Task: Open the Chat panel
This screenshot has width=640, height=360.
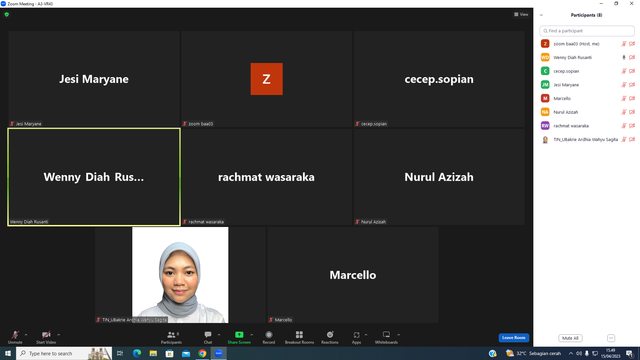Action: [x=208, y=337]
